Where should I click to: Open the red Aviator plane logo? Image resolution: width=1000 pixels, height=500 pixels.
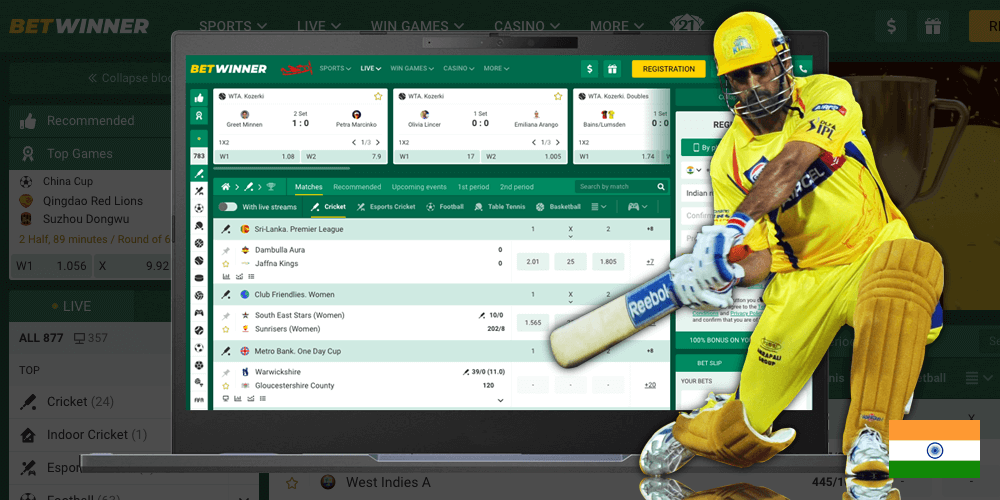[297, 68]
